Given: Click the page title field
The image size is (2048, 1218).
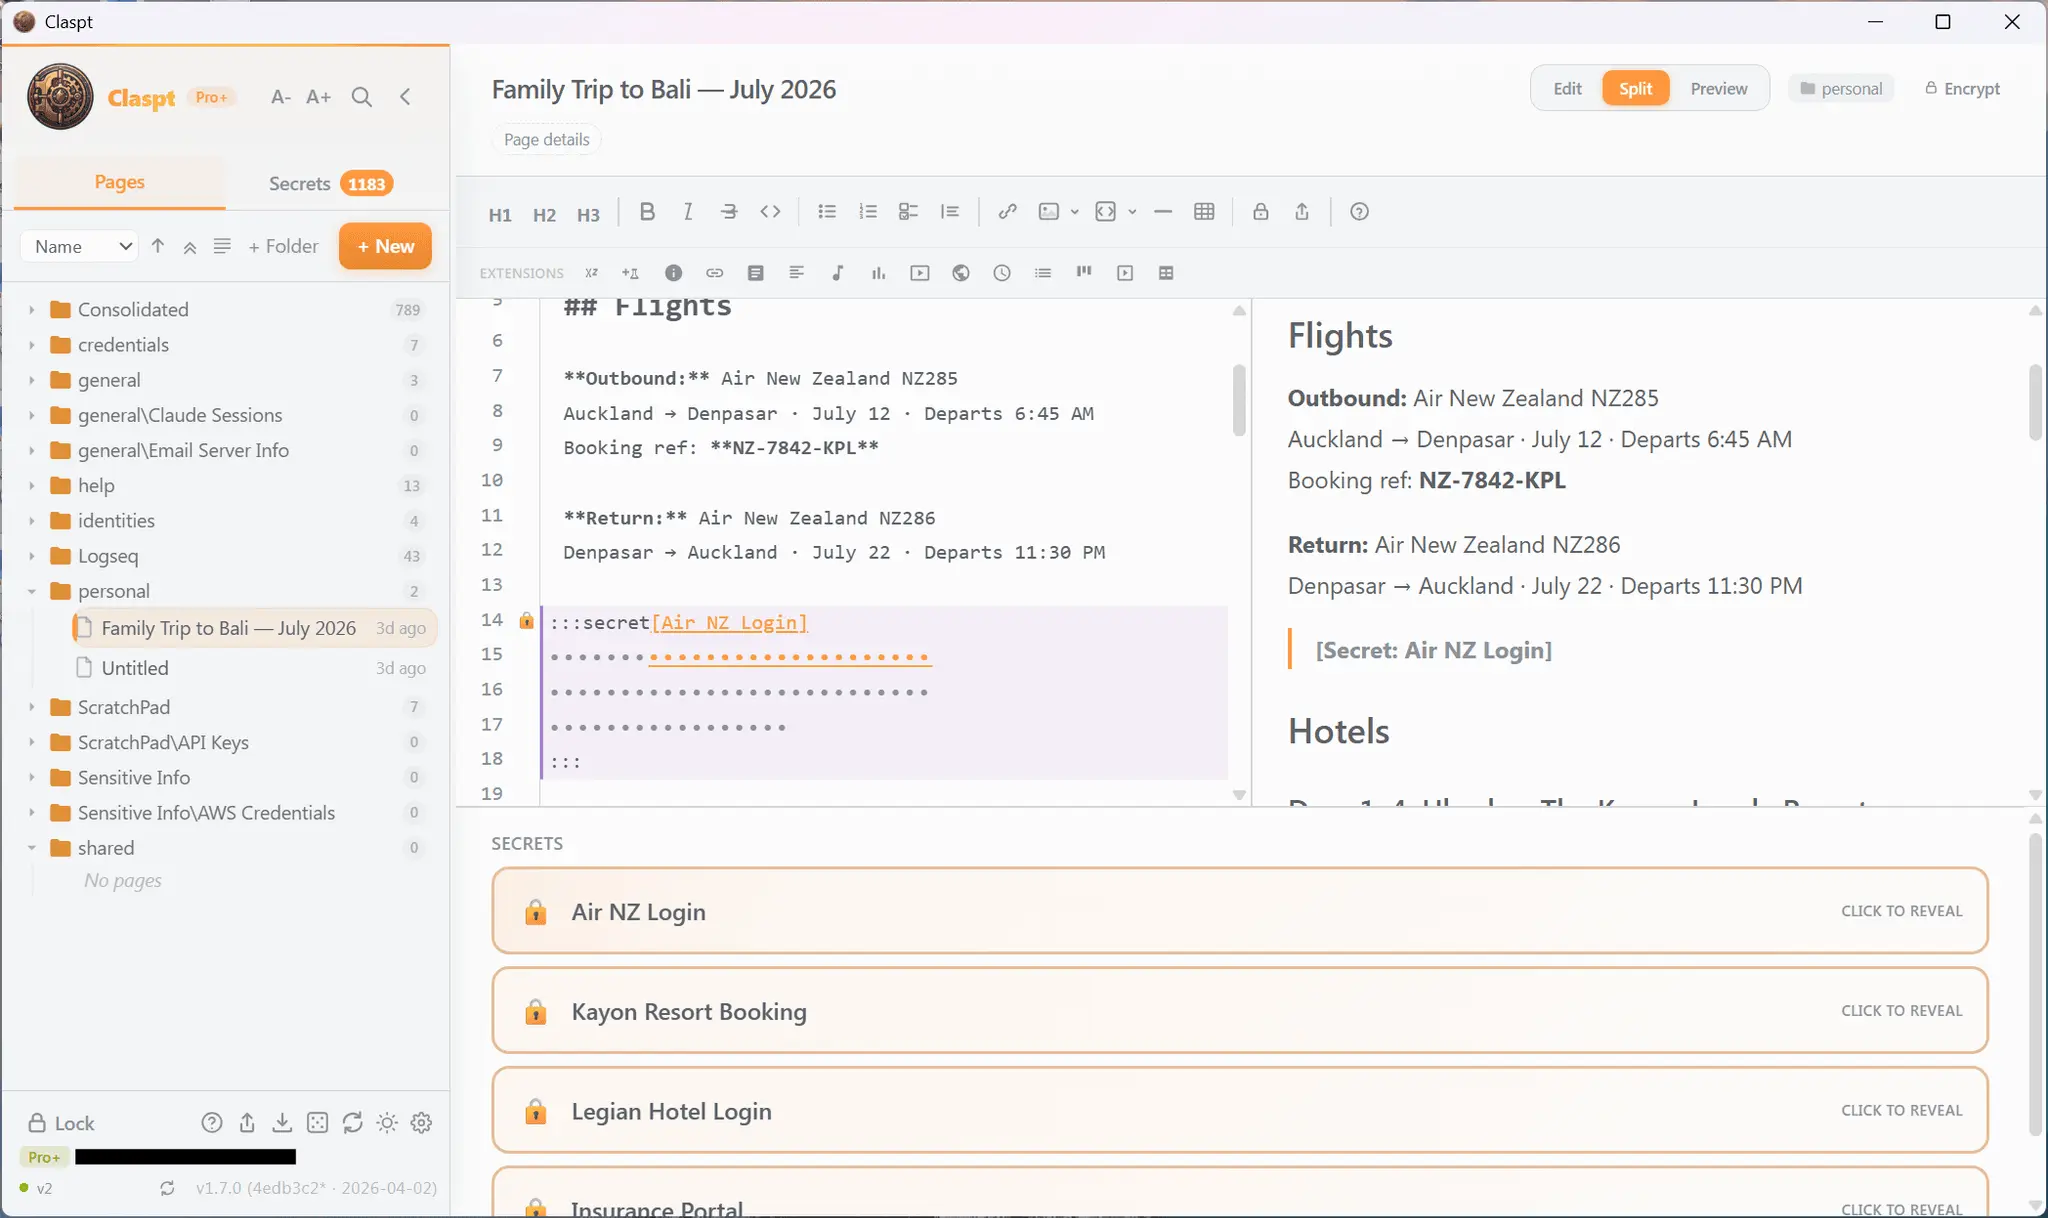Looking at the screenshot, I should (x=664, y=89).
